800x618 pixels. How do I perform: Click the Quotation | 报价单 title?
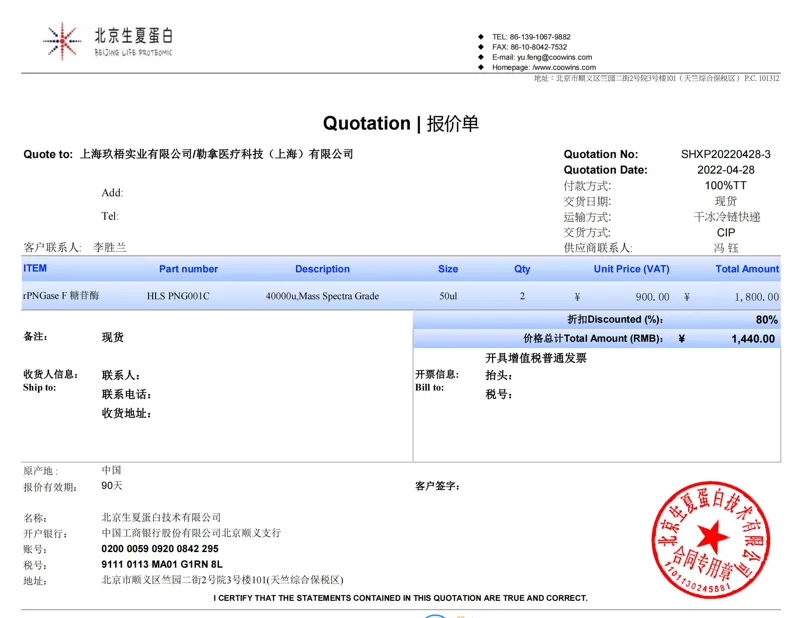pos(401,123)
